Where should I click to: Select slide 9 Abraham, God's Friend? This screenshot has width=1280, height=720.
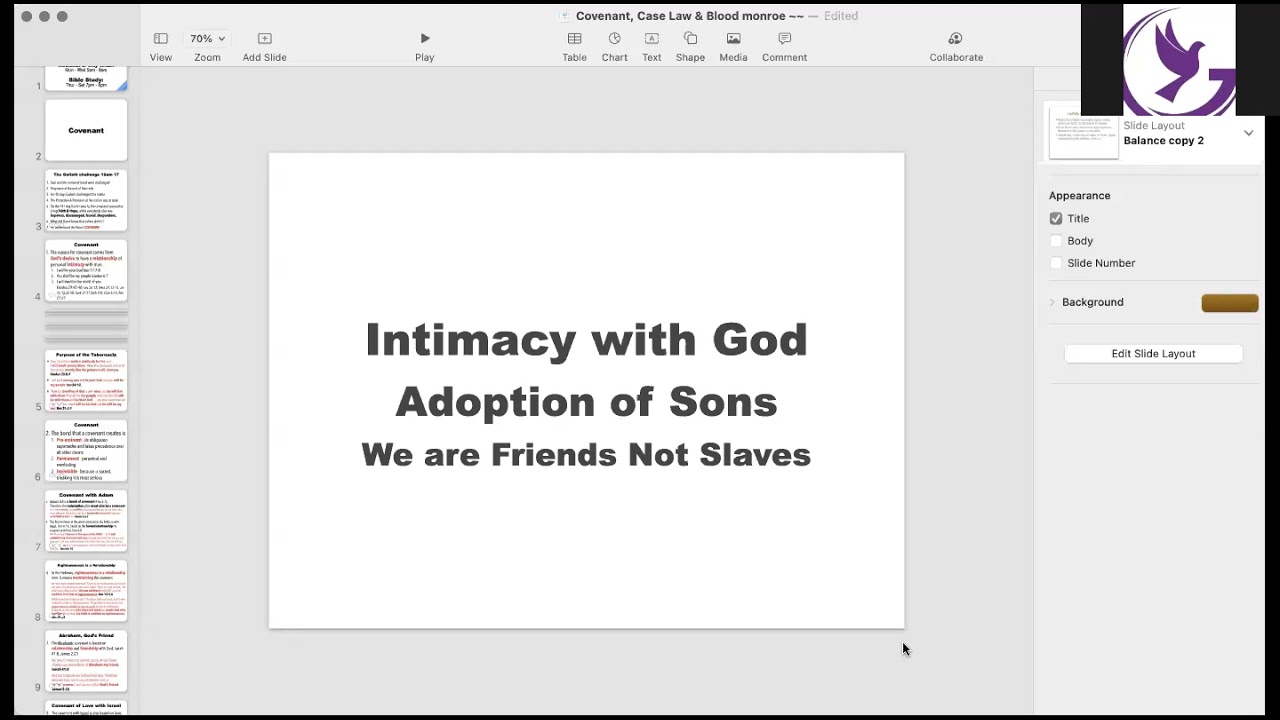(86, 660)
